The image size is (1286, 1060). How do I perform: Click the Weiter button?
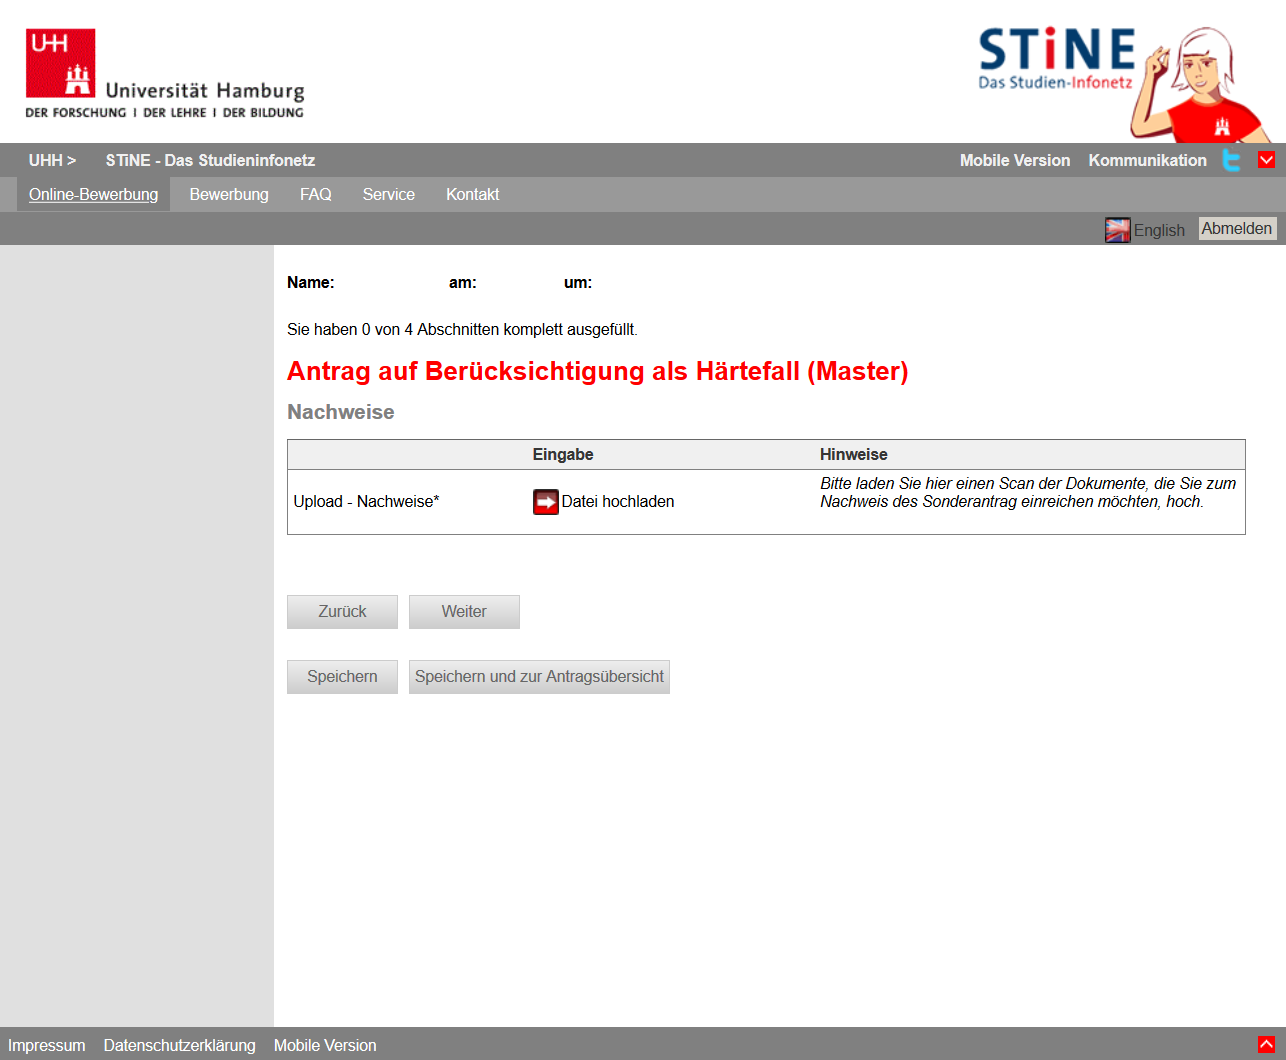click(464, 611)
